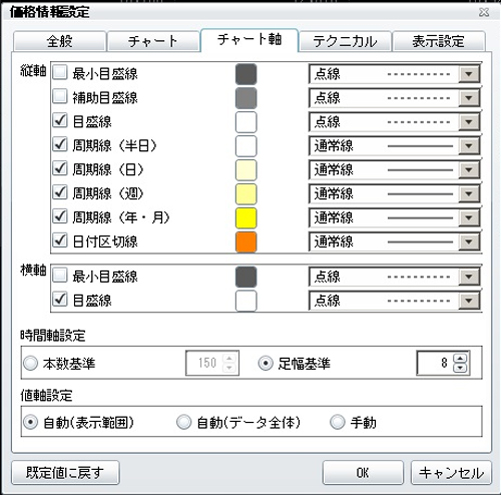The width and height of the screenshot is (501, 495).
Task: Decrease the 足幅基準 value with down arrow
Action: click(460, 368)
